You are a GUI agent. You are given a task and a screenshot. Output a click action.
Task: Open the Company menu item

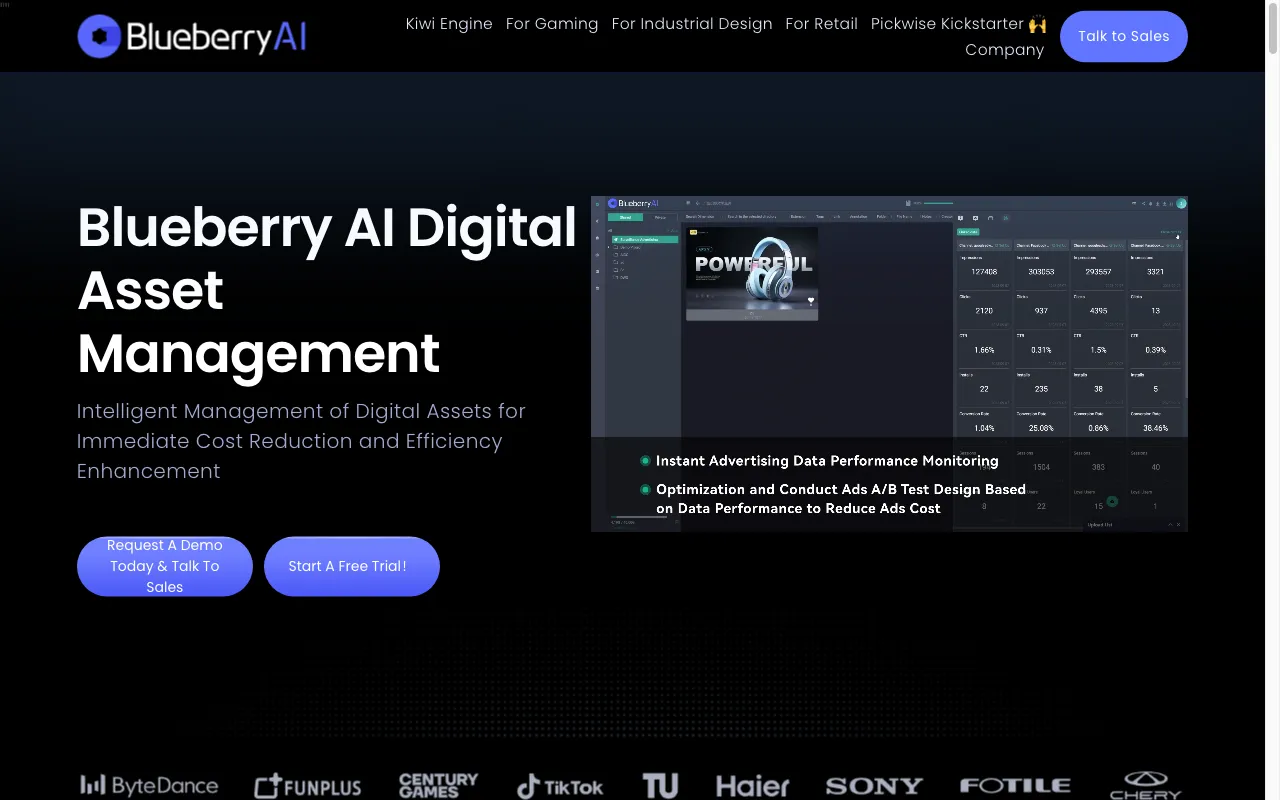1004,49
